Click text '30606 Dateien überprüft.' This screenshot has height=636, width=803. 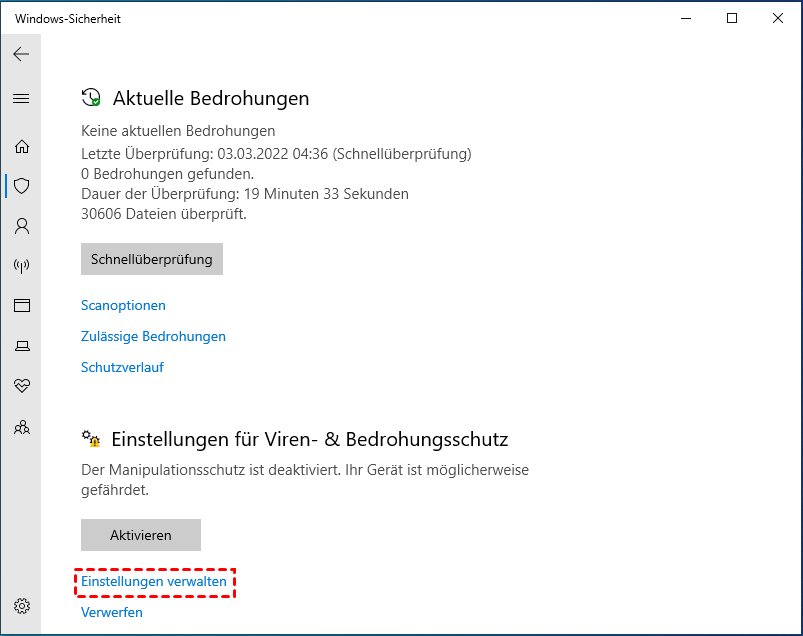coord(164,214)
